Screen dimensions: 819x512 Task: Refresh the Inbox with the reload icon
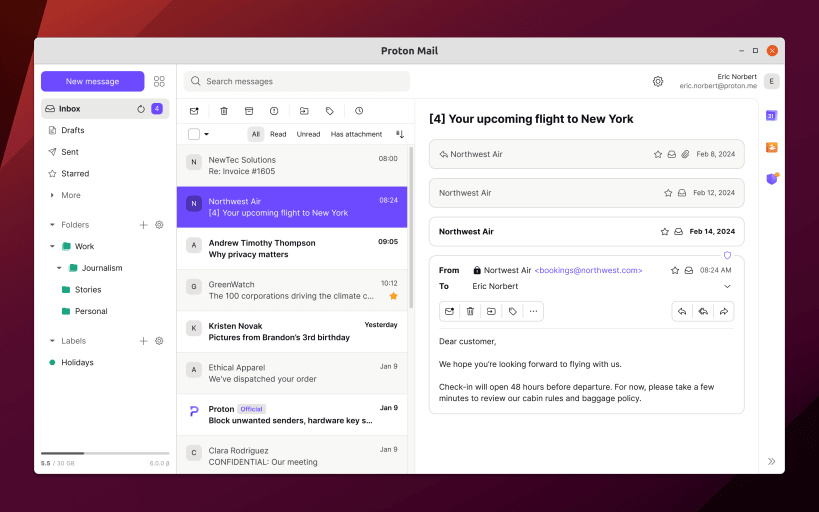(x=141, y=109)
